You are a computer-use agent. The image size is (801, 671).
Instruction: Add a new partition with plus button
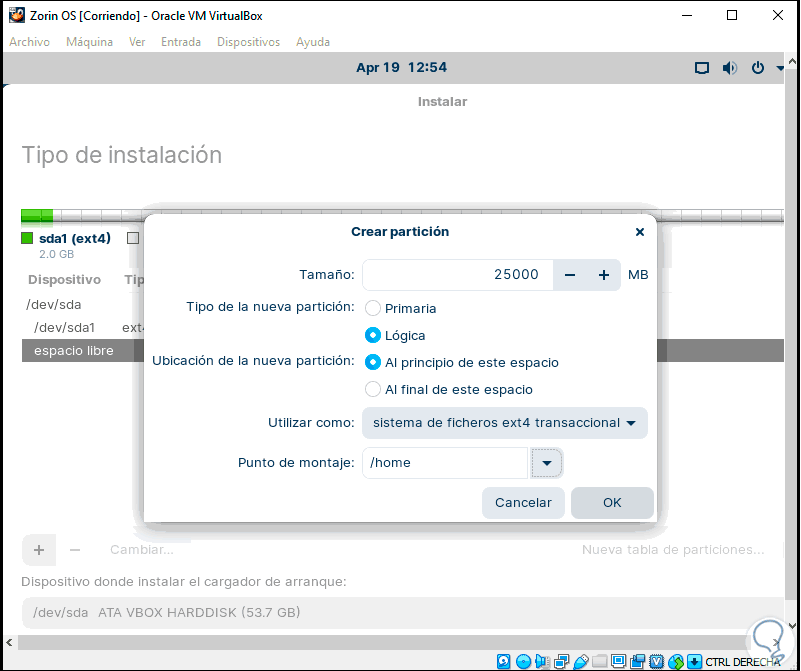(39, 550)
